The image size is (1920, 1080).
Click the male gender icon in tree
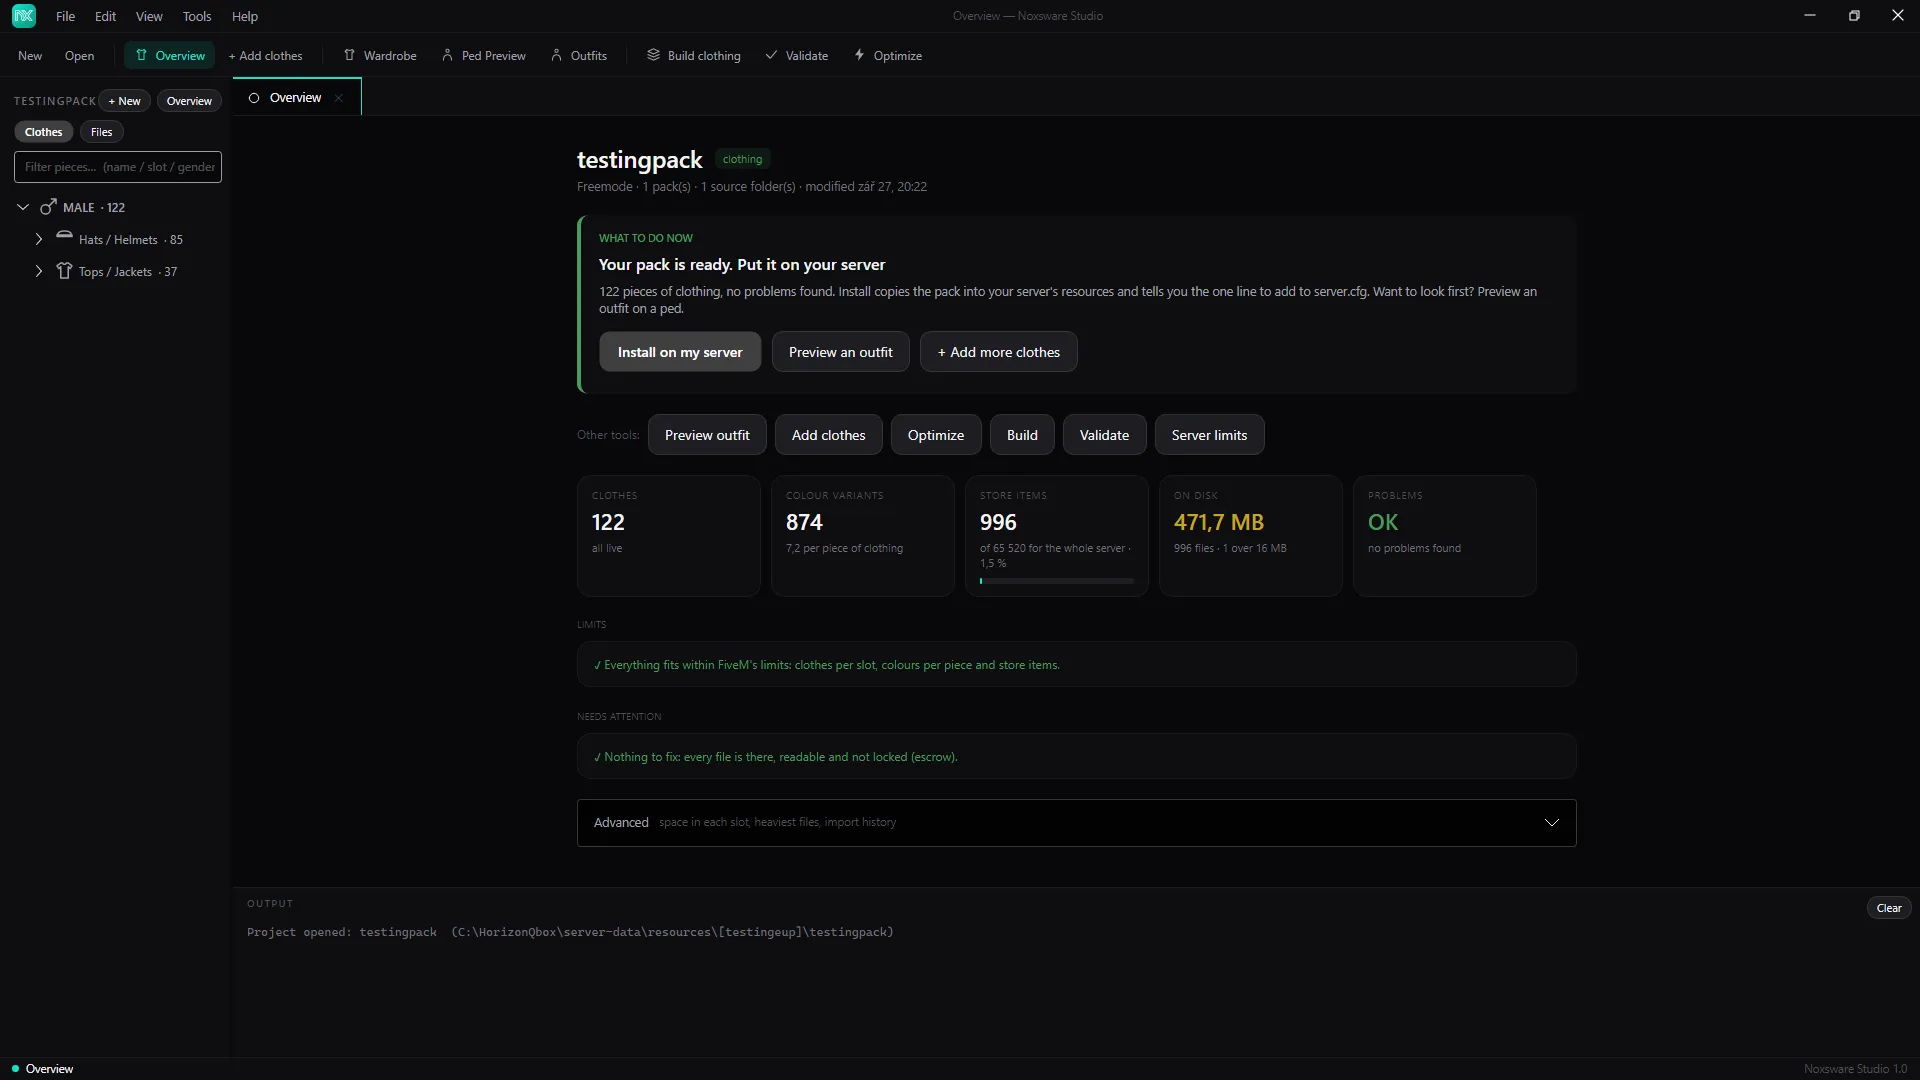(48, 207)
